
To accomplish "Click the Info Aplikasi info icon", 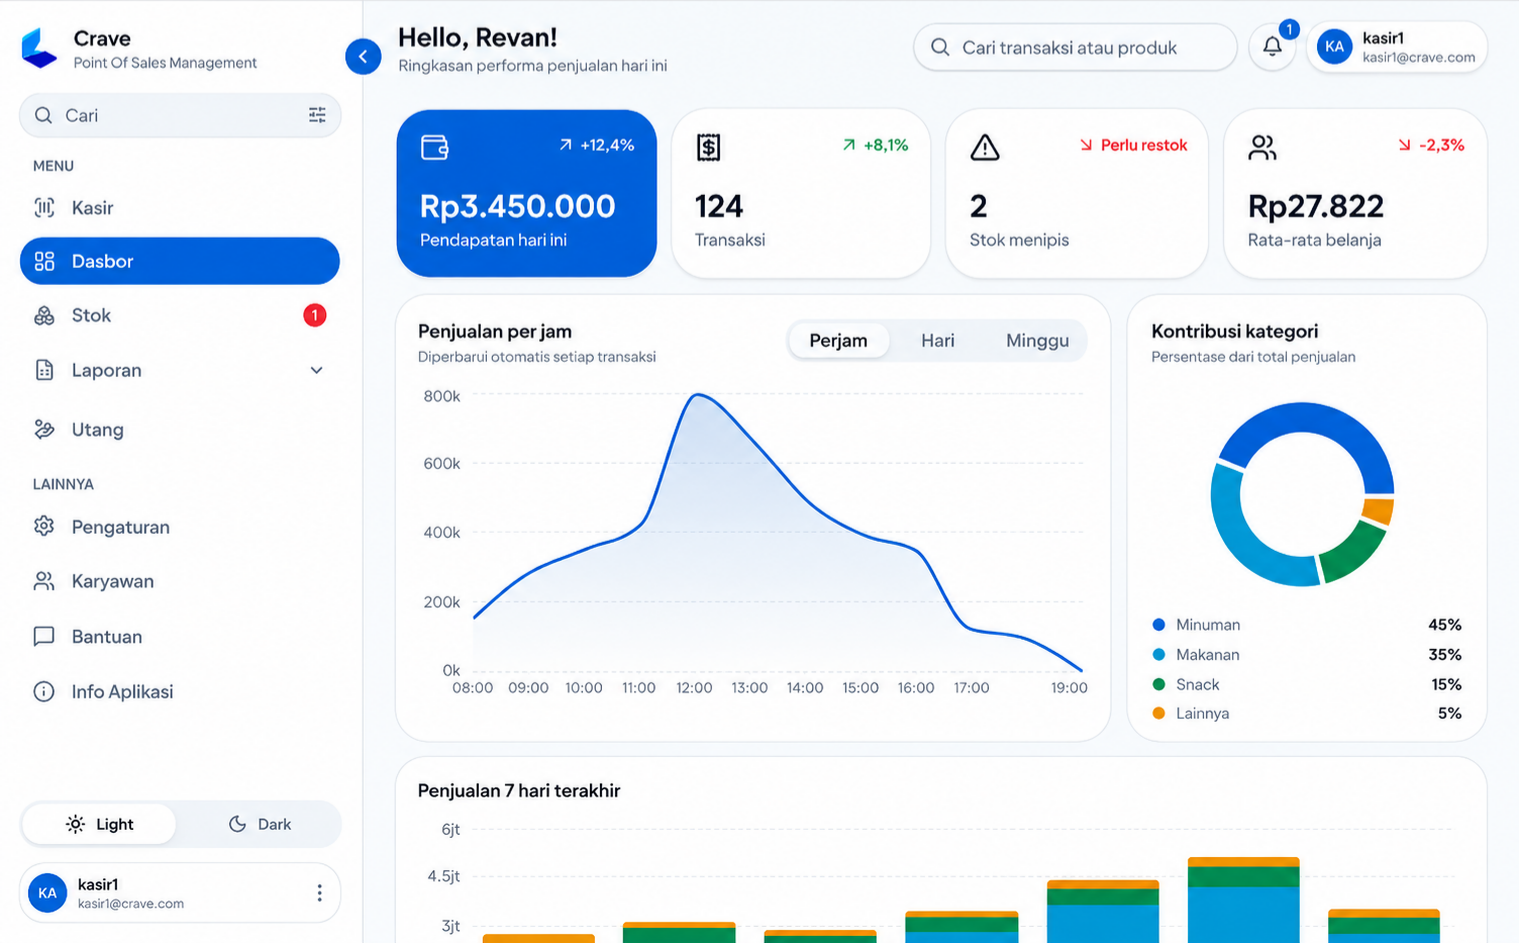I will 44,691.
